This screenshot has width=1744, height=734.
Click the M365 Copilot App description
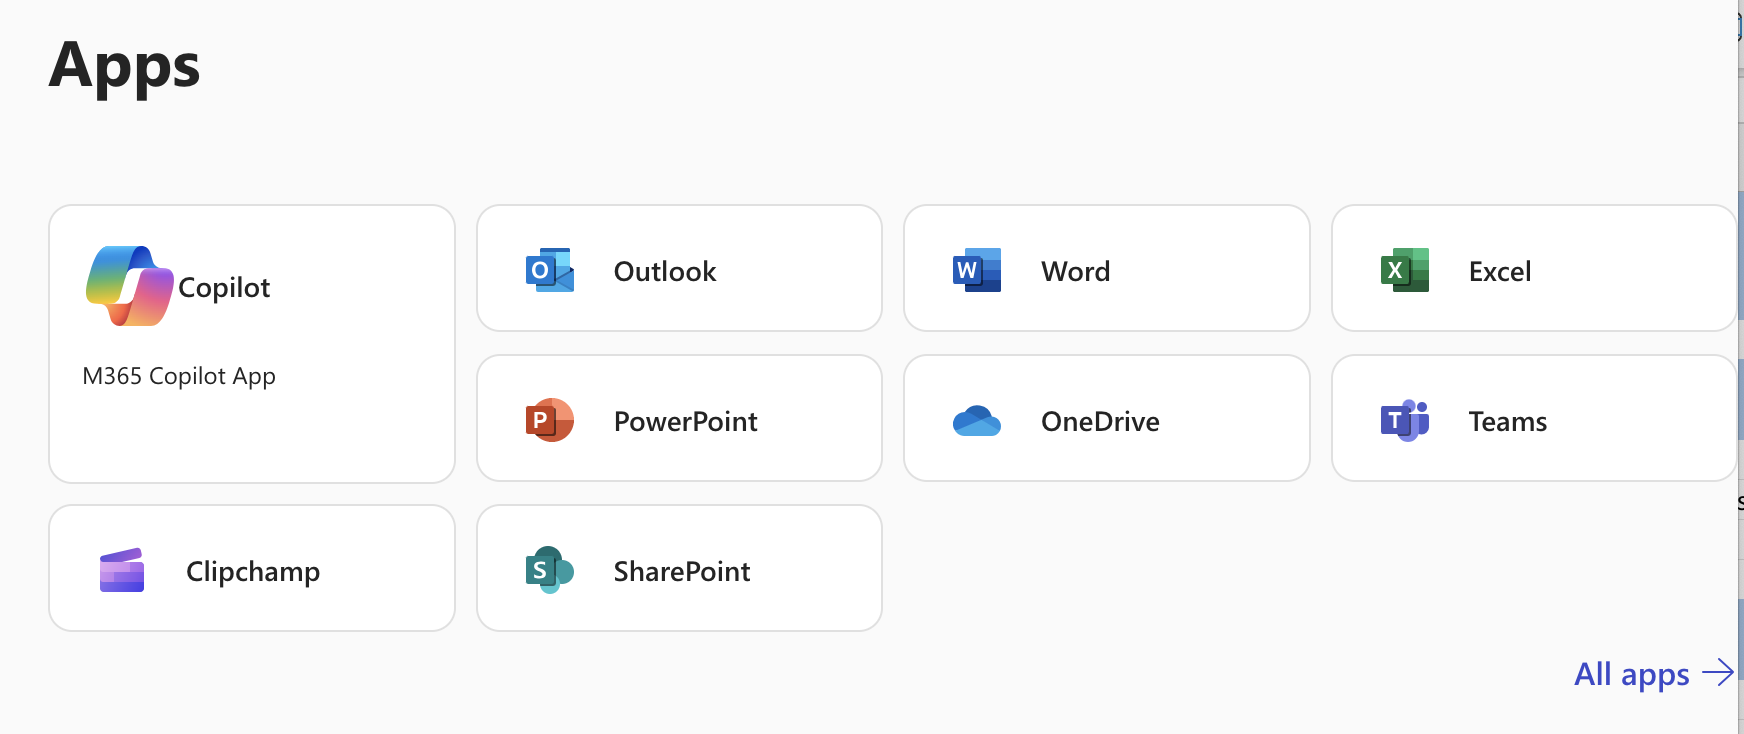(179, 376)
